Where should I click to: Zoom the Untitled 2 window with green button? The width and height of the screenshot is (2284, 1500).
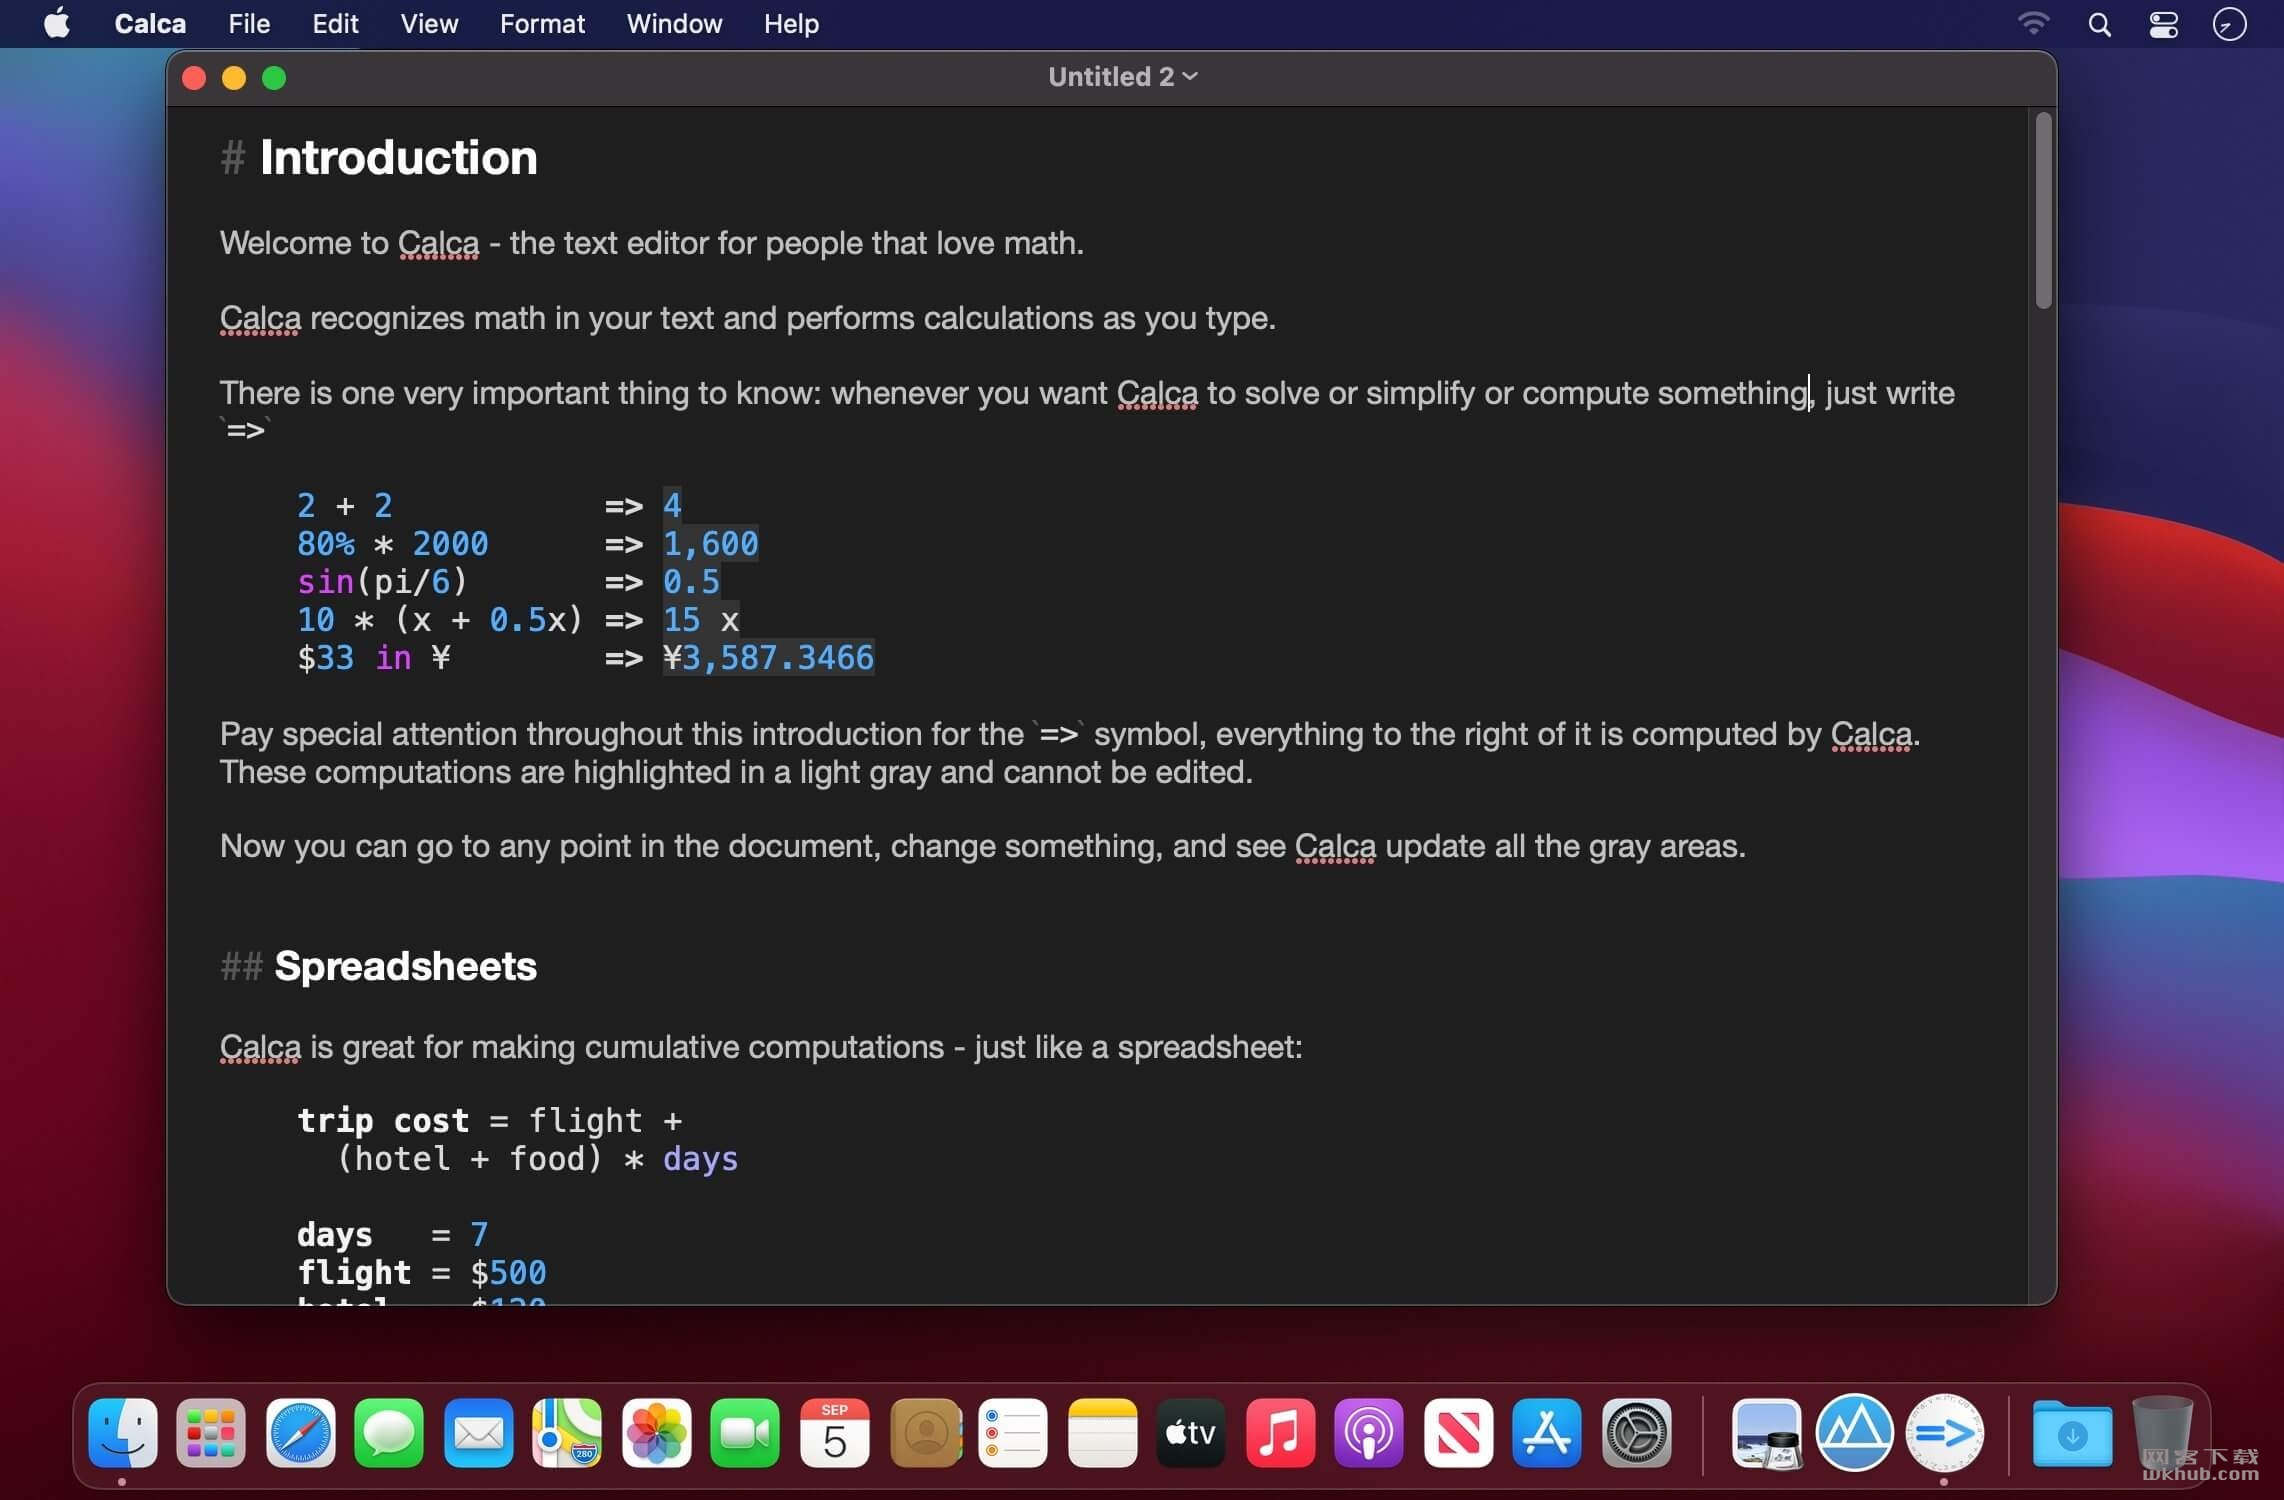tap(274, 78)
